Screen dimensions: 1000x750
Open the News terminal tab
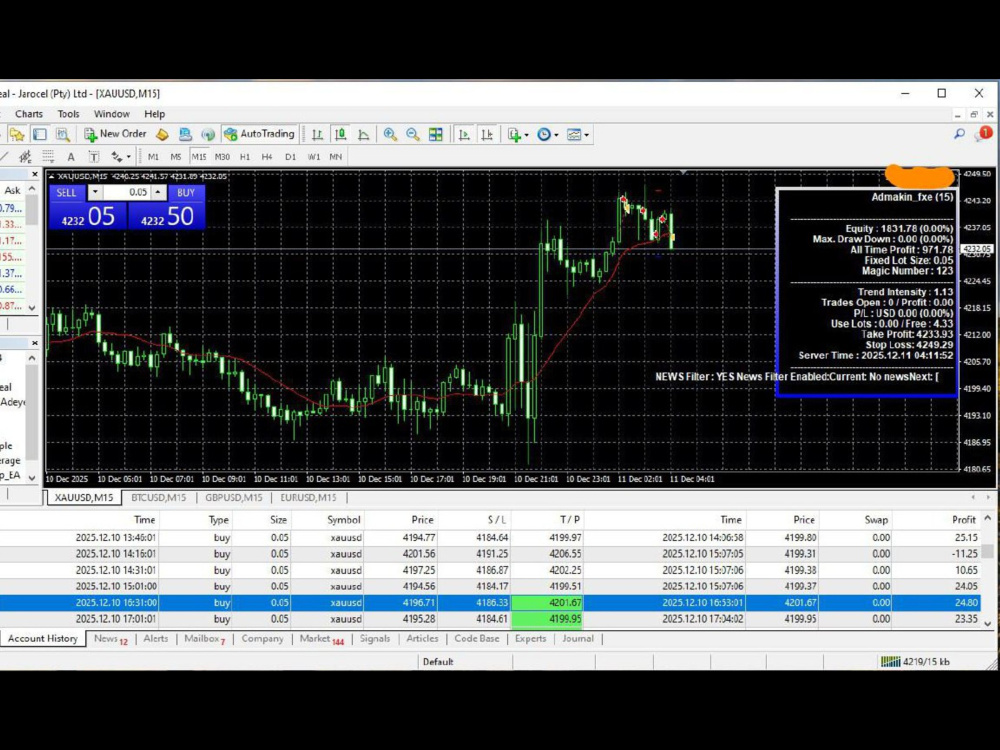tap(110, 639)
